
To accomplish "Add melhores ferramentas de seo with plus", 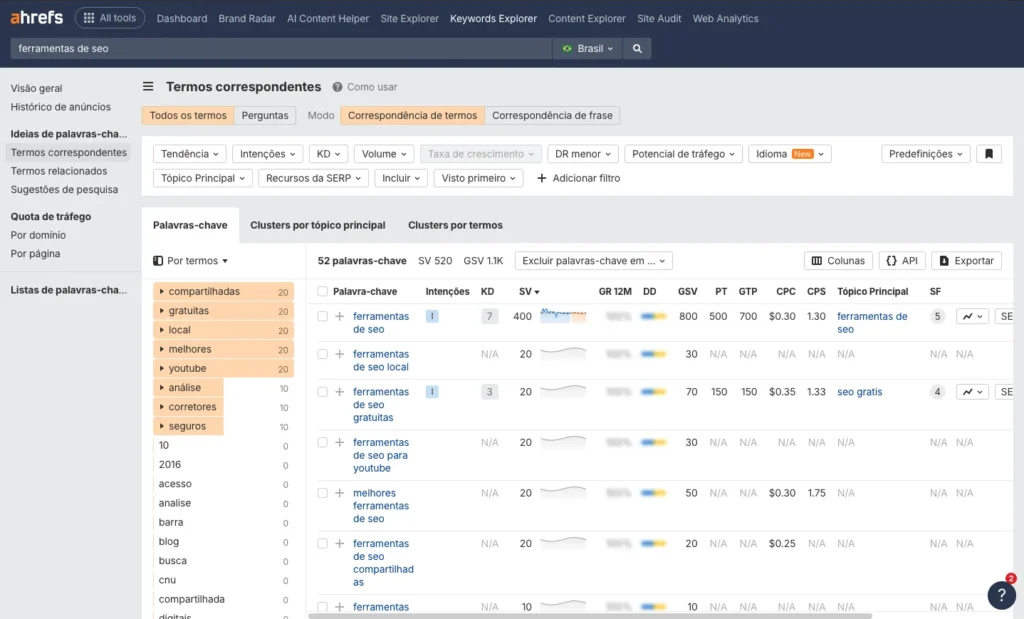I will tap(340, 493).
